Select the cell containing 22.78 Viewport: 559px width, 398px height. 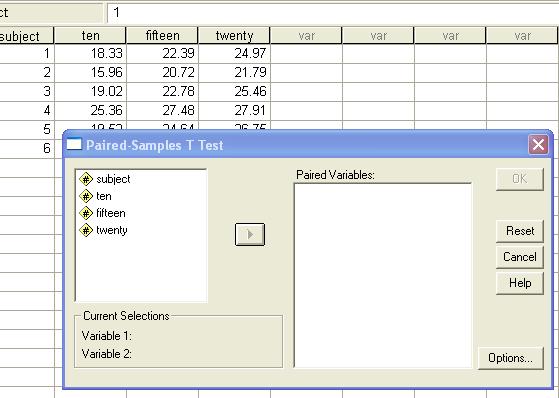pyautogui.click(x=162, y=91)
